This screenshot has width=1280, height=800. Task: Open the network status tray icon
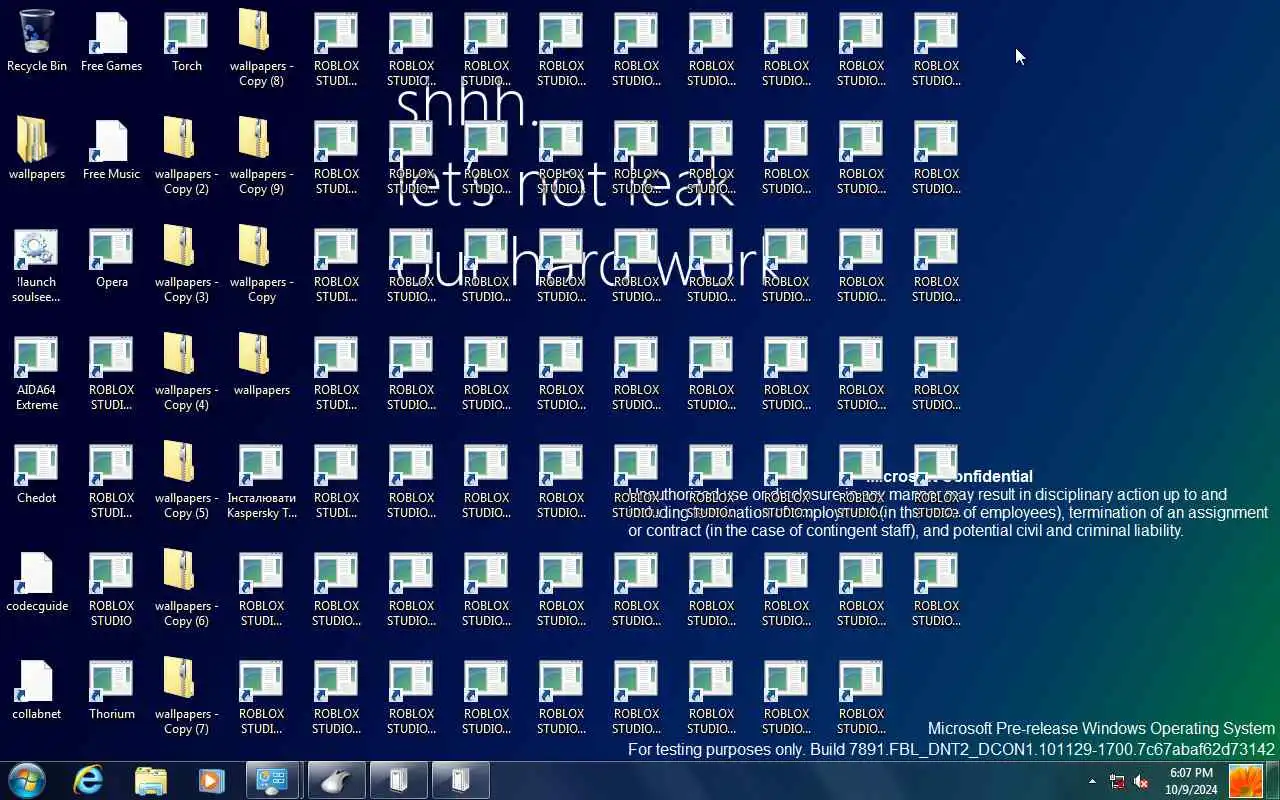click(x=1117, y=781)
